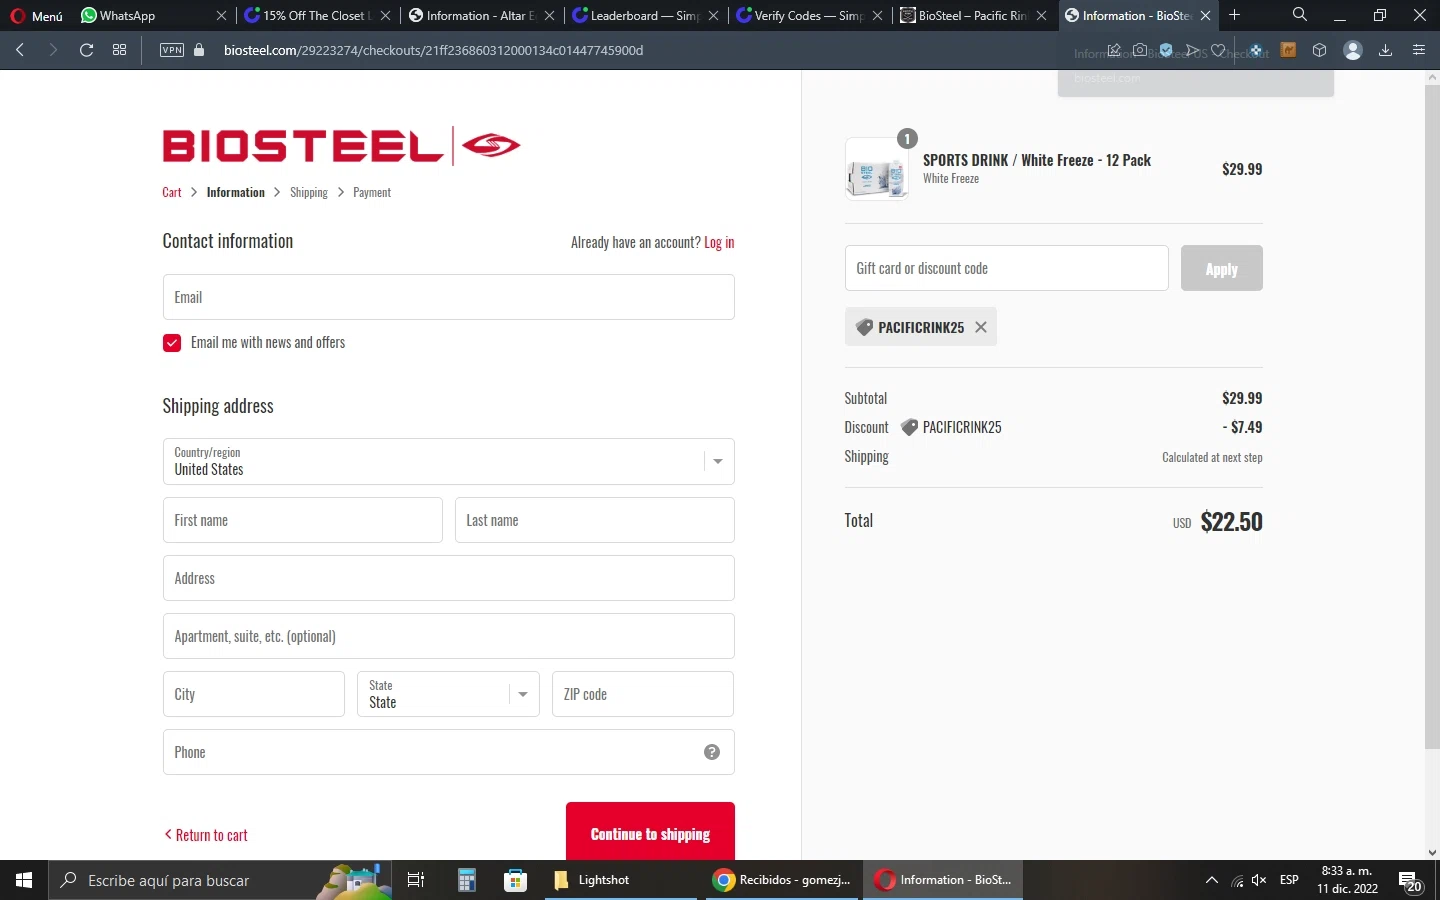
Task: Click the Log in link
Action: click(x=719, y=243)
